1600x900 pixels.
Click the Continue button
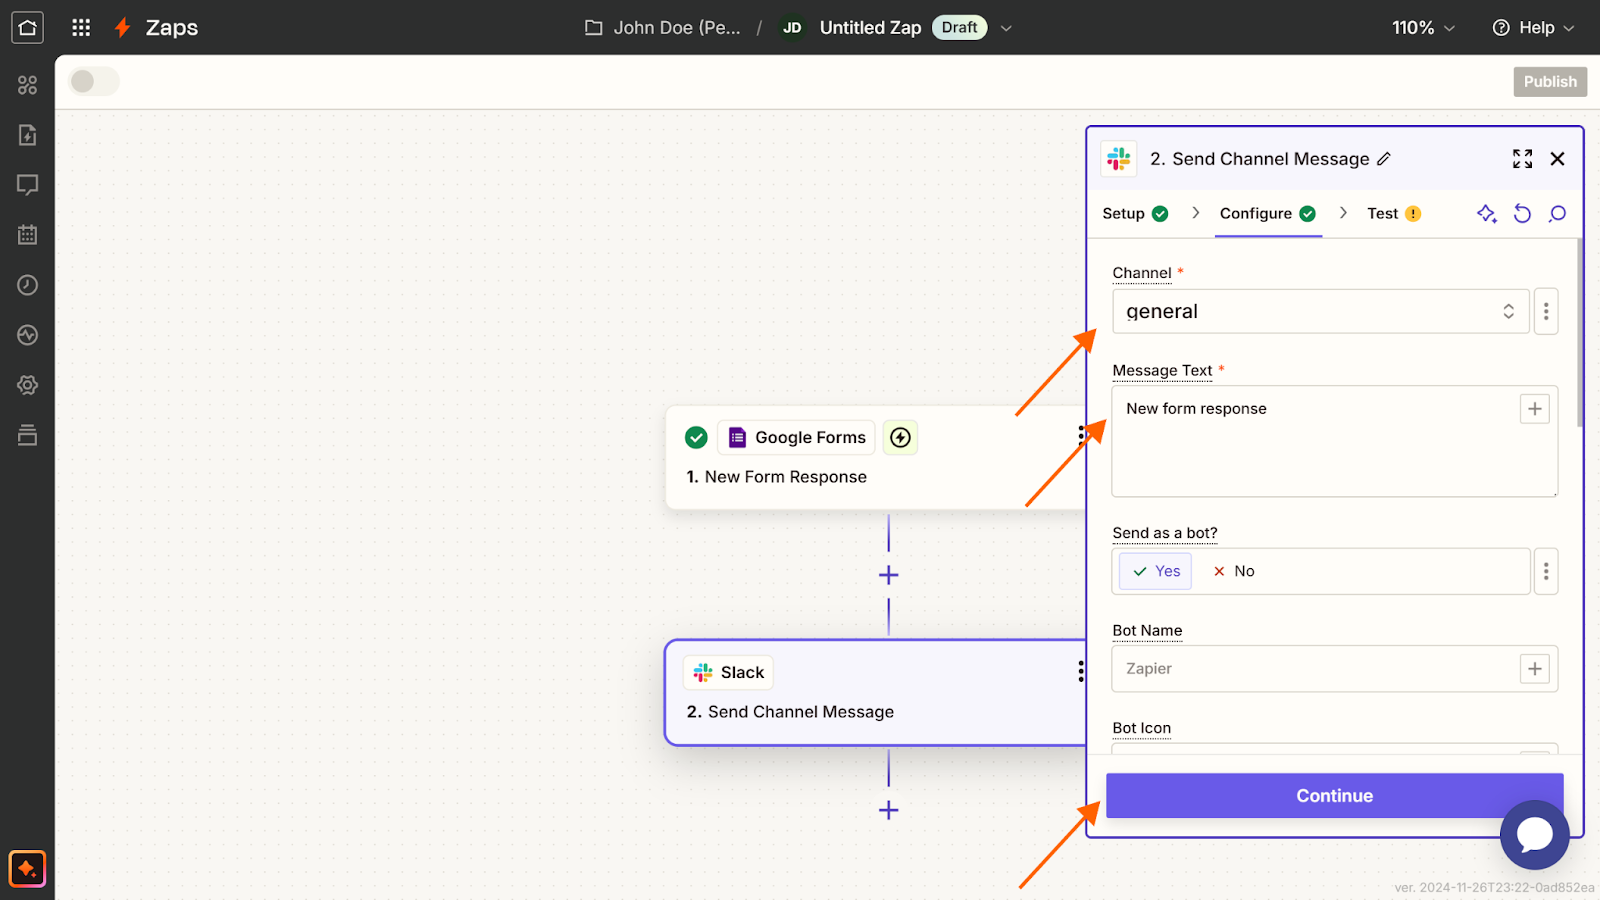1334,795
